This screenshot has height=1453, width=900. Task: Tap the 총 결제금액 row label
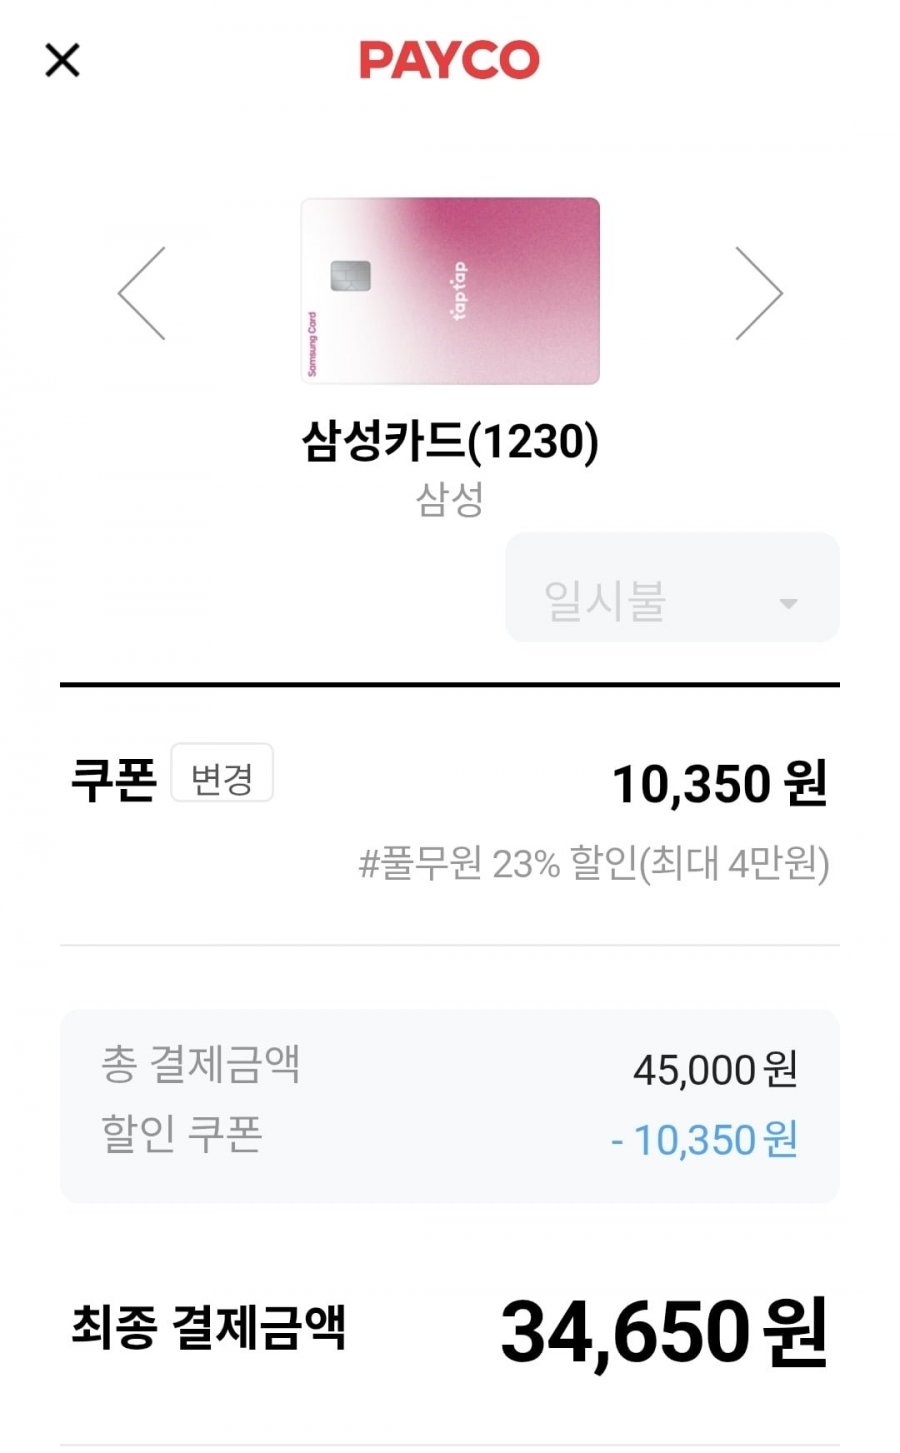(x=200, y=1064)
